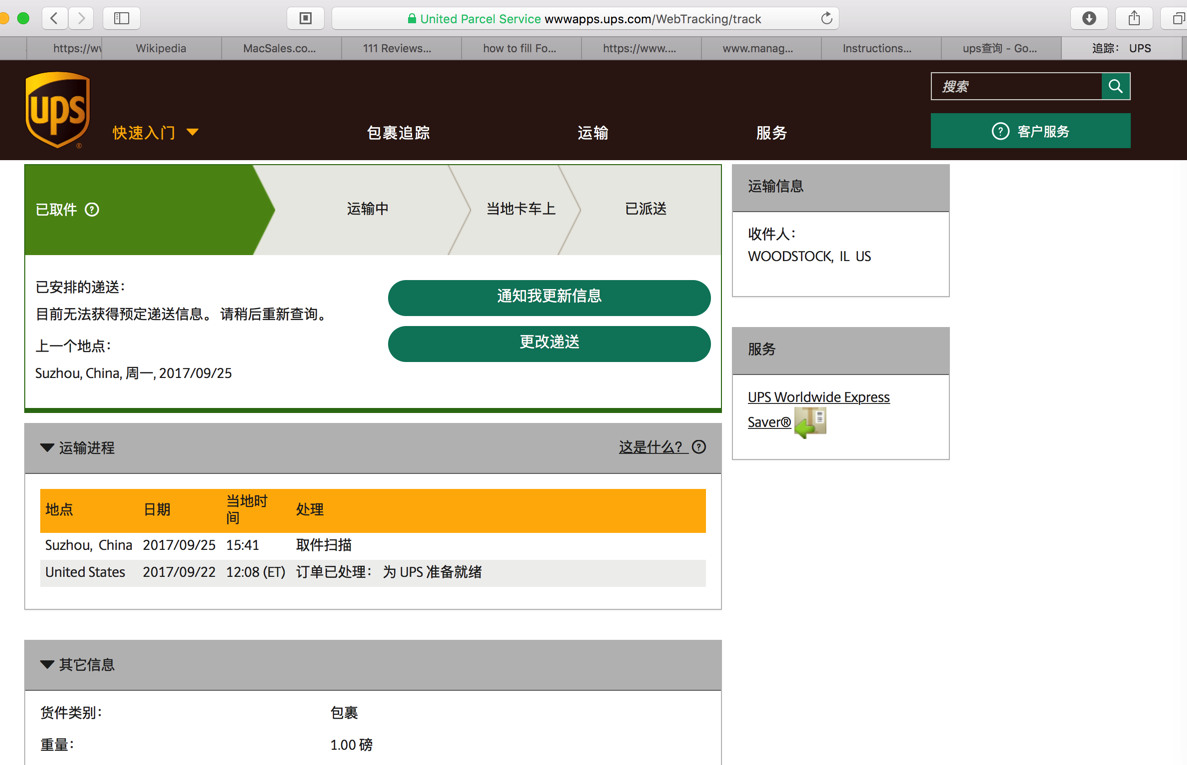The image size is (1187, 765).
Task: Click the Safari back arrow
Action: tap(55, 18)
